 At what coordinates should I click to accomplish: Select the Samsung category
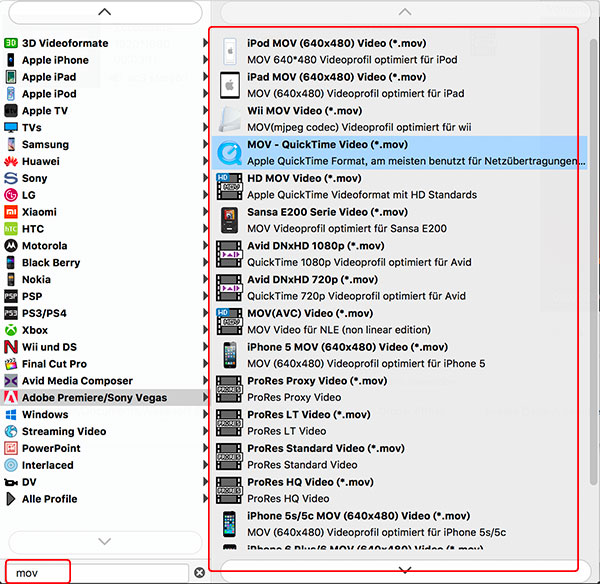pyautogui.click(x=105, y=144)
